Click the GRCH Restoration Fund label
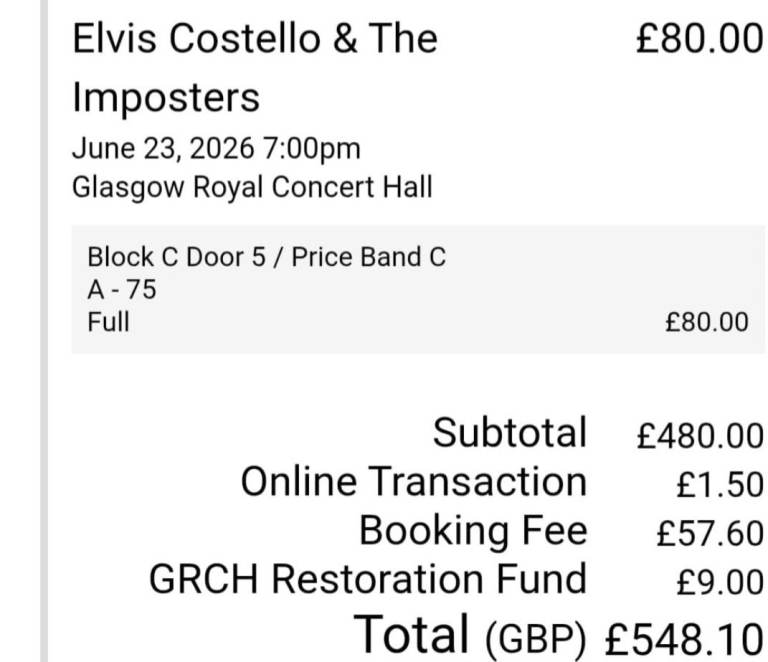768x662 pixels. tap(368, 579)
